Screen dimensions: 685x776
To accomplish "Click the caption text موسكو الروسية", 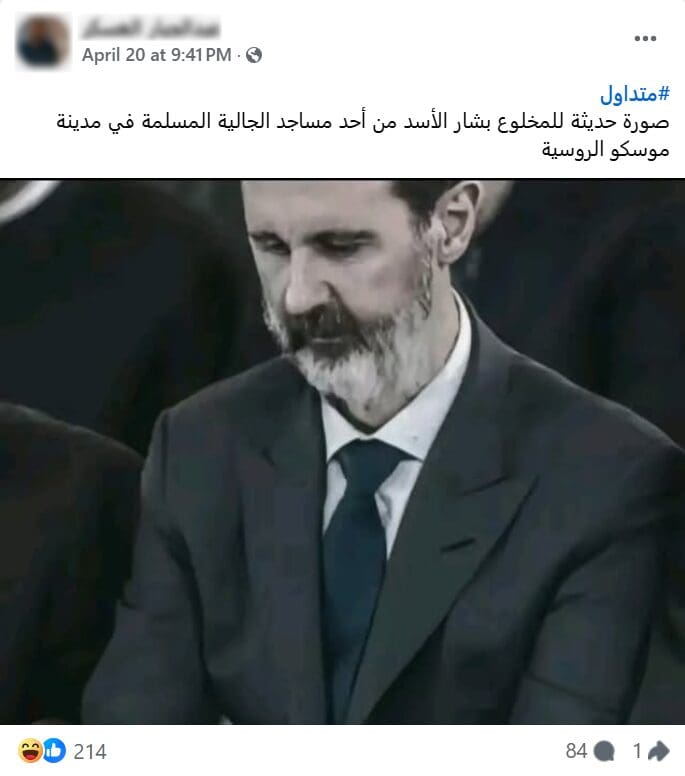I will tap(605, 149).
